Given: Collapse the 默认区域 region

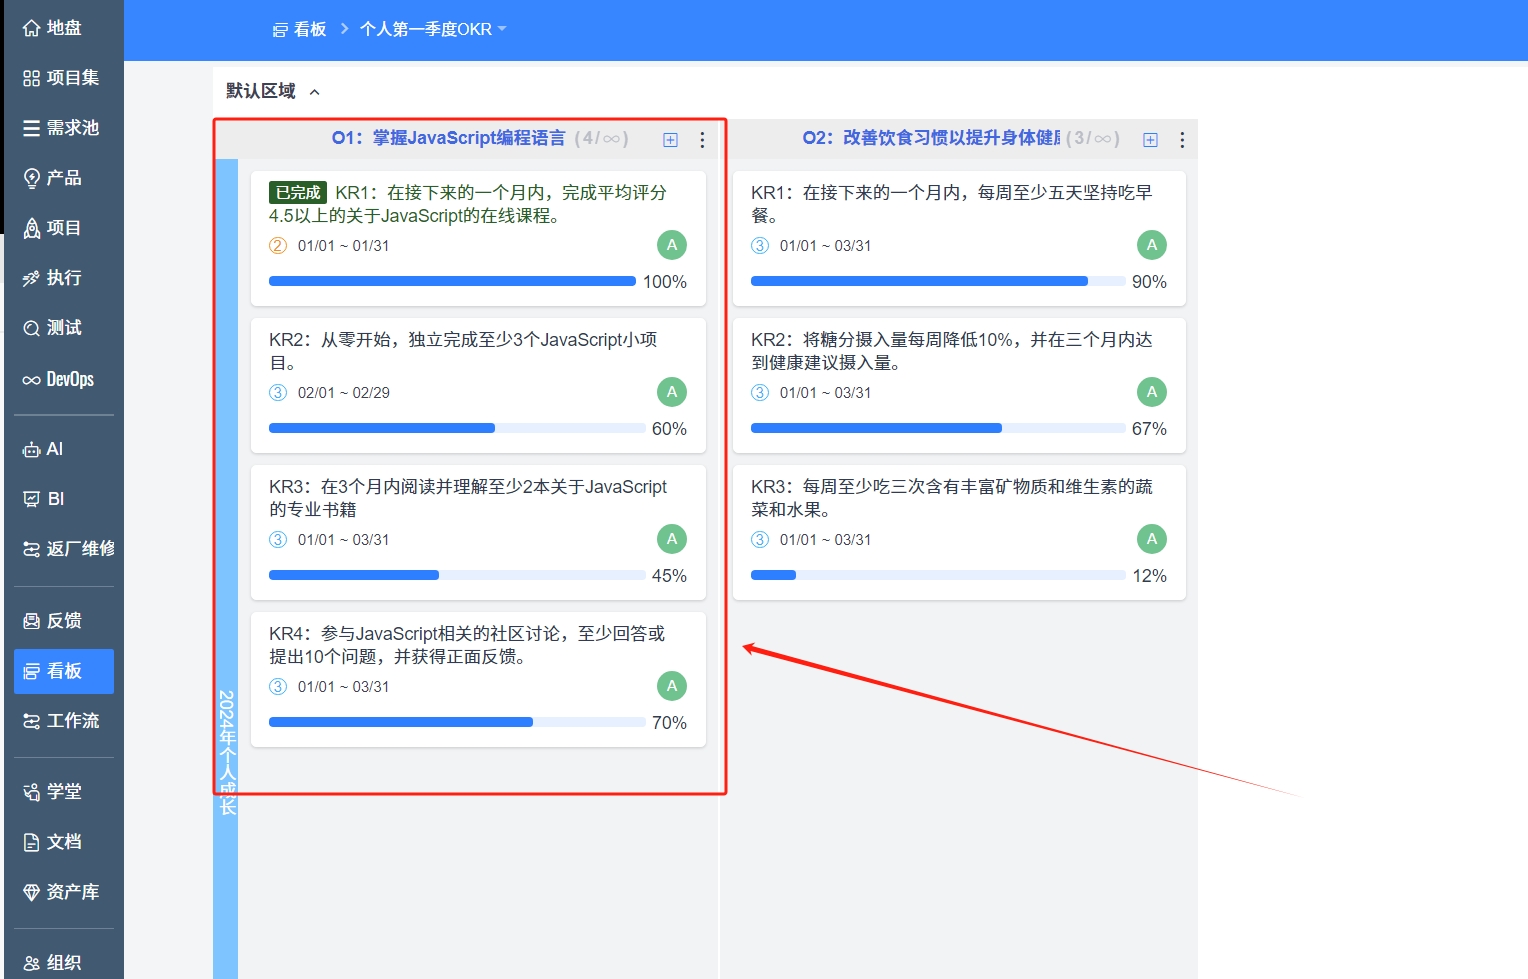Looking at the screenshot, I should click(314, 90).
